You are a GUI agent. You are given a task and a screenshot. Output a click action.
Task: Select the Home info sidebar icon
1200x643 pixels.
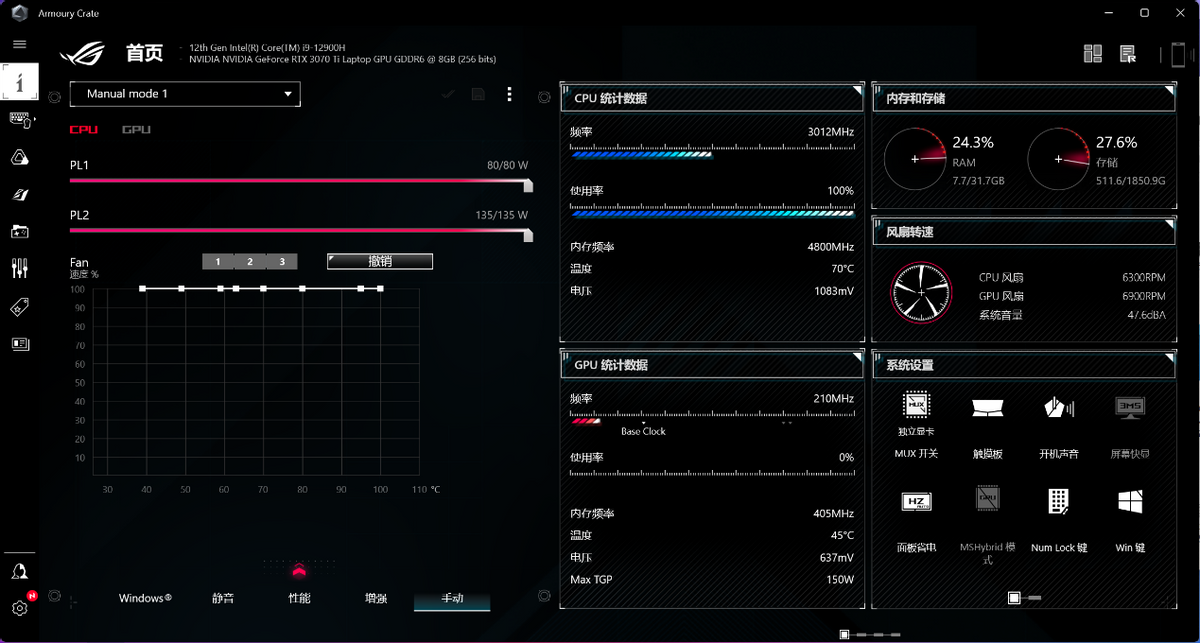[x=20, y=81]
